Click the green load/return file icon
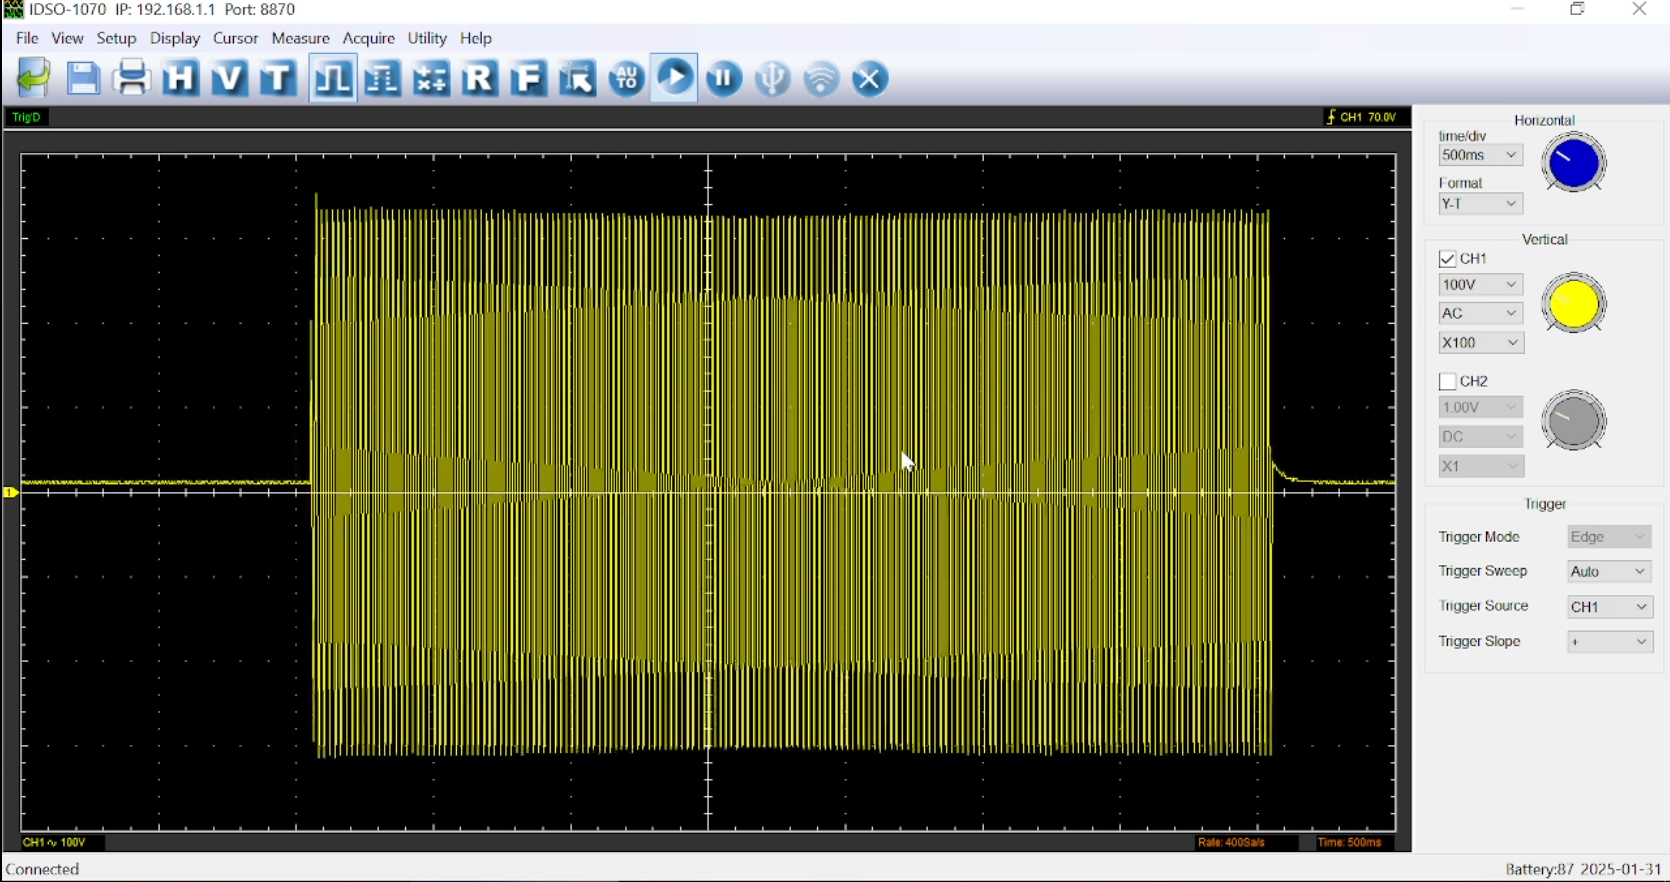This screenshot has height=882, width=1670. (x=34, y=78)
